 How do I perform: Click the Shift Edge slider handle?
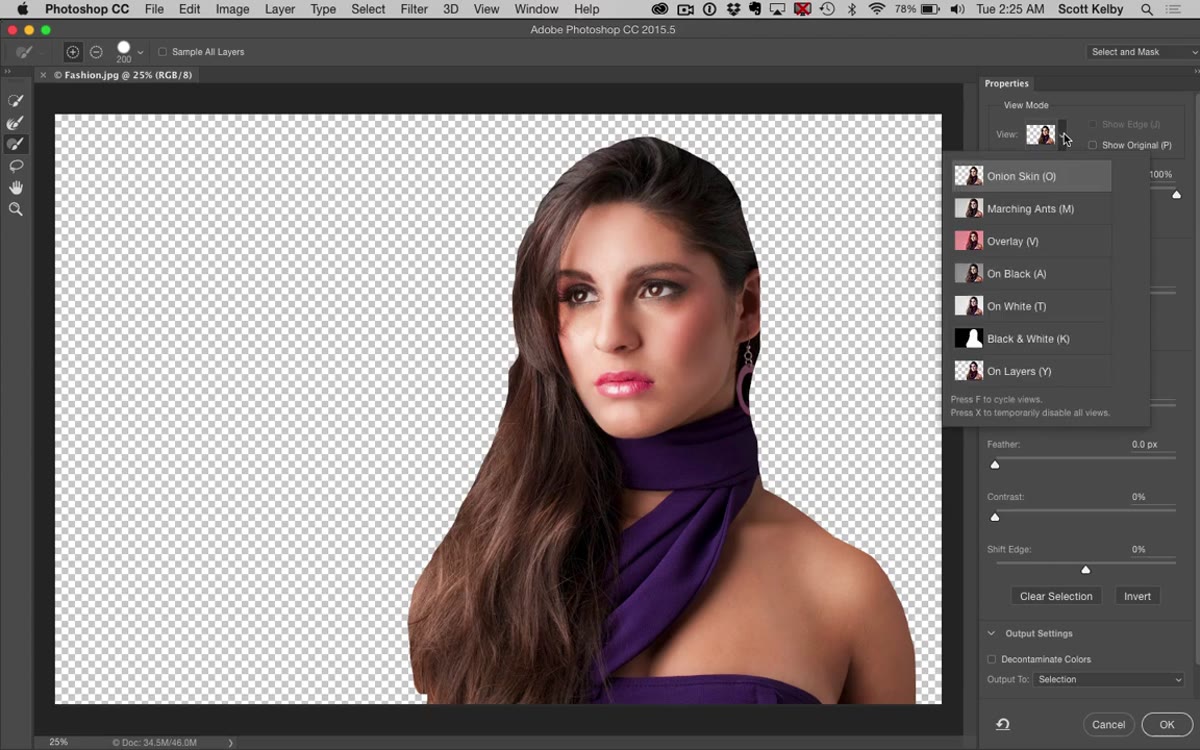1086,570
